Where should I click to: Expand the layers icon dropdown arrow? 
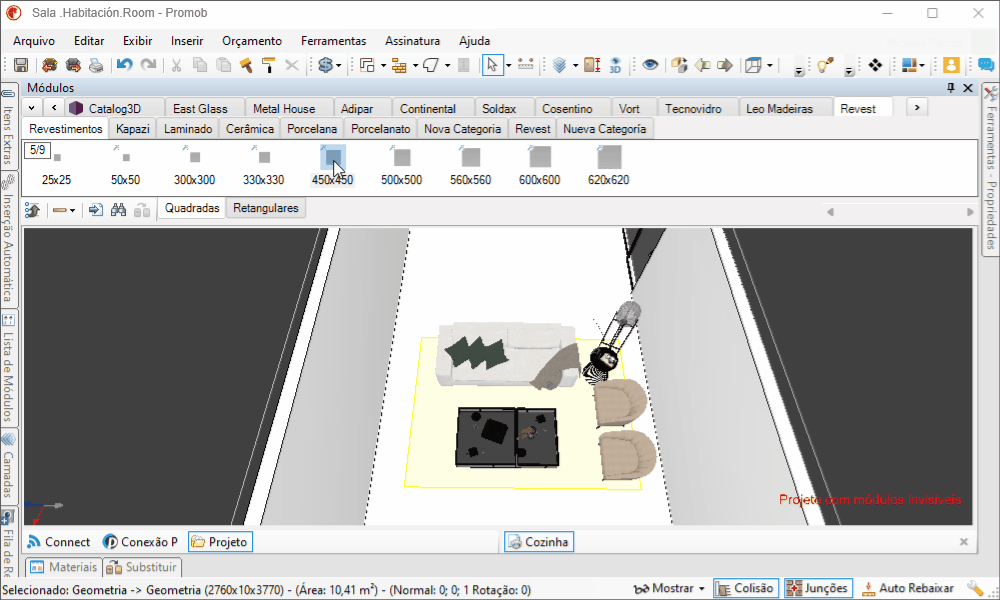coord(575,65)
